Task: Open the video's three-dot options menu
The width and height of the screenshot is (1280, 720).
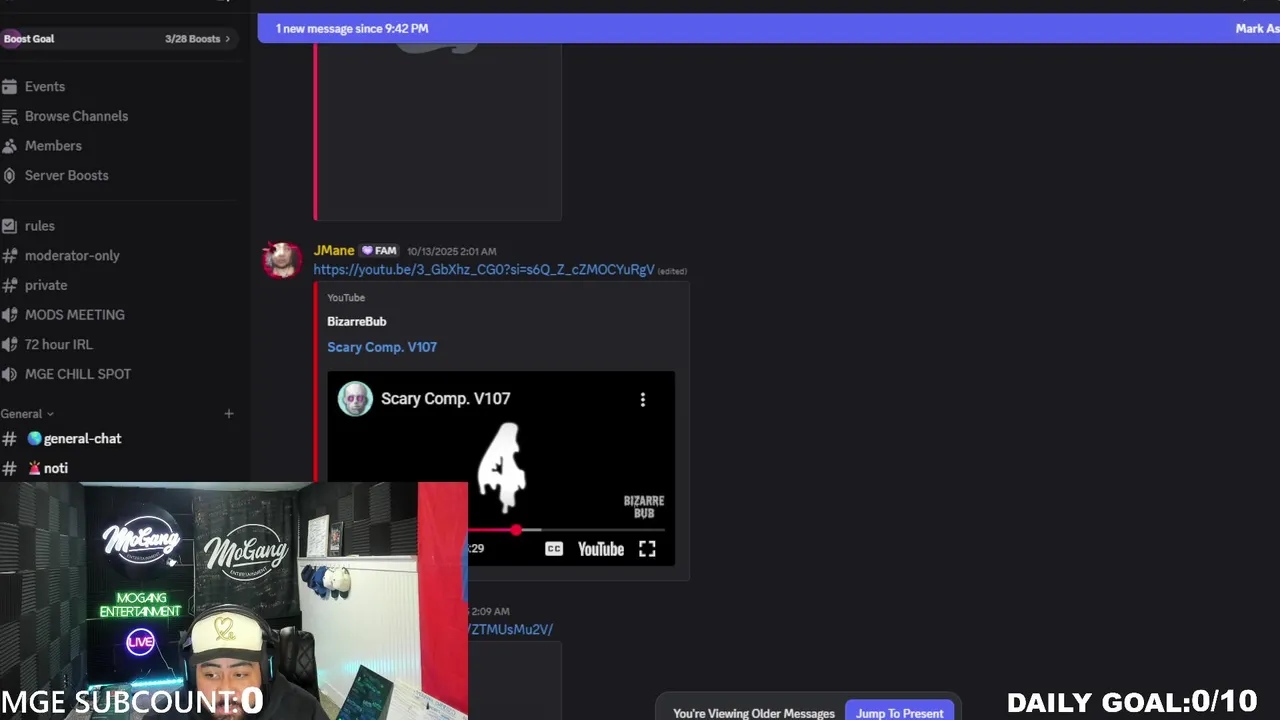Action: click(x=643, y=399)
